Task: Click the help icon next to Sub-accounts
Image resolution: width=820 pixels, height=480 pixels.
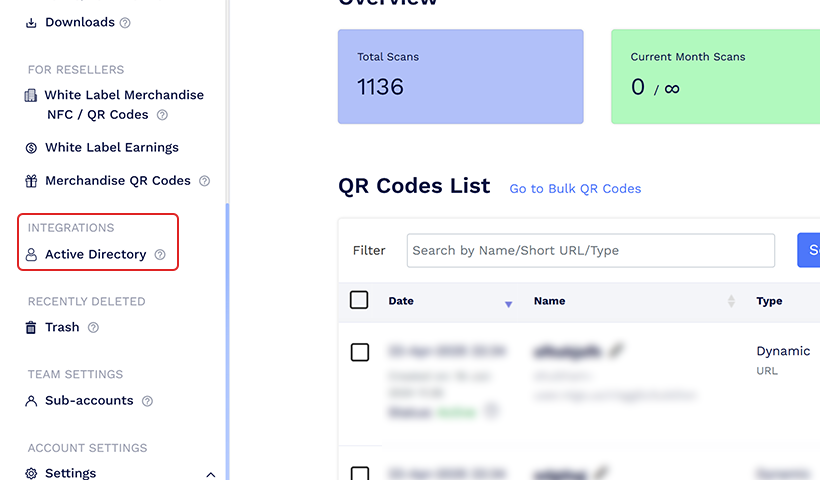Action: tap(147, 401)
